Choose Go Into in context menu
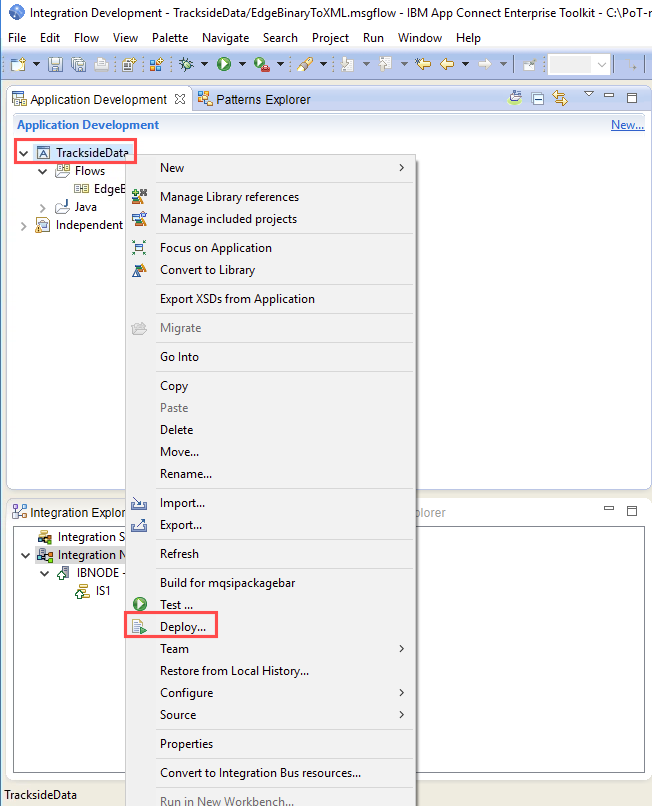The width and height of the screenshot is (652, 806). point(270,357)
